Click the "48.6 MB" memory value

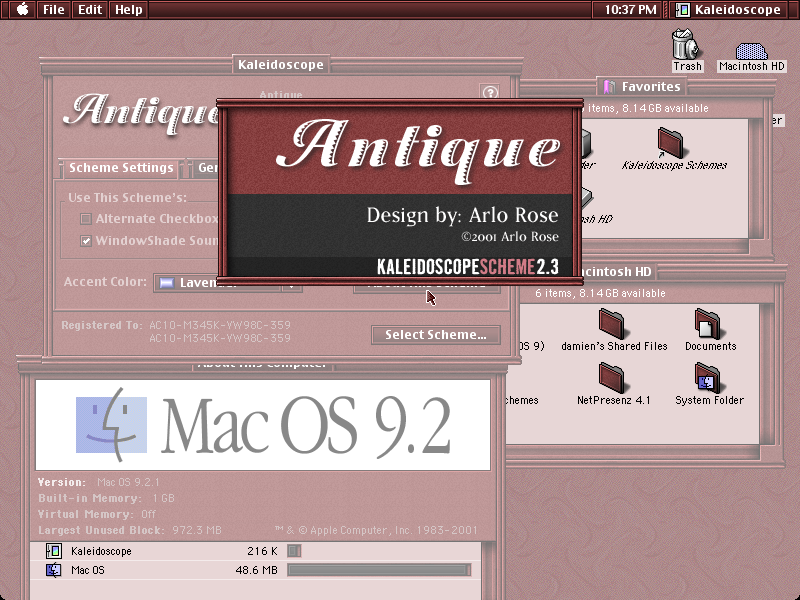[x=257, y=570]
